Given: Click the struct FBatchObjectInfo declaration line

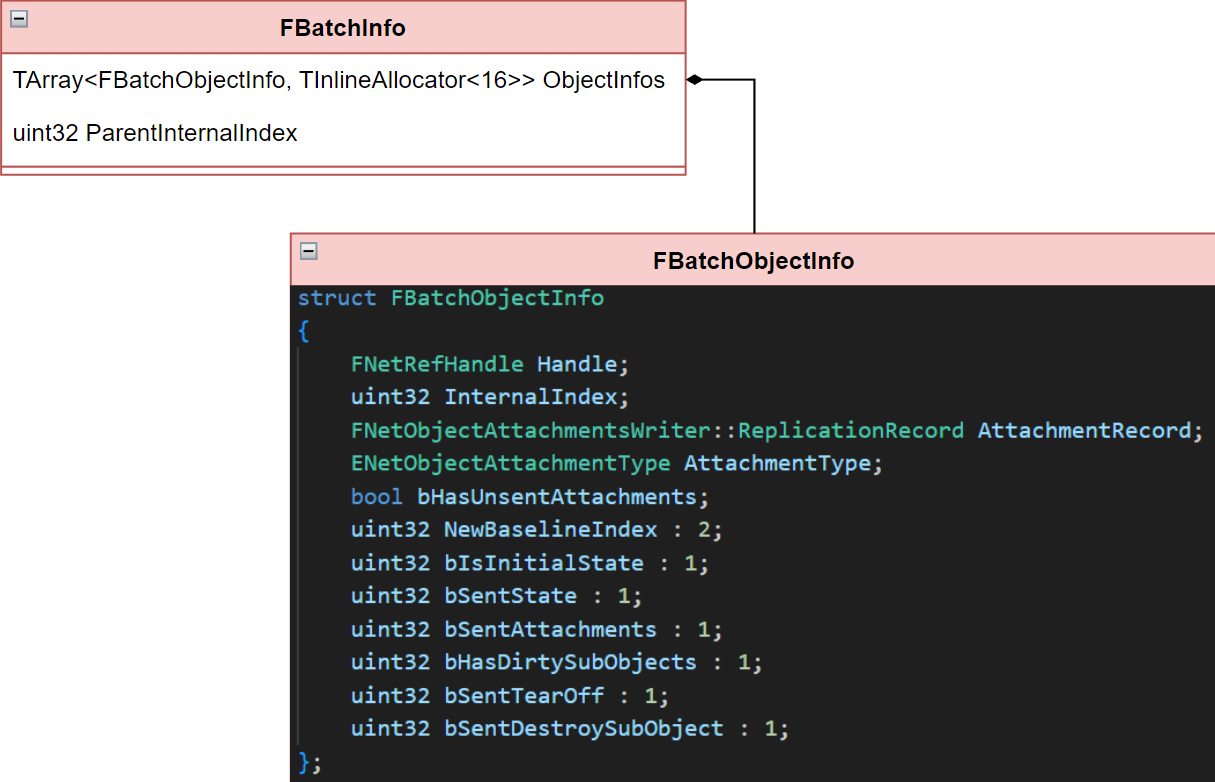Looking at the screenshot, I should click(450, 298).
